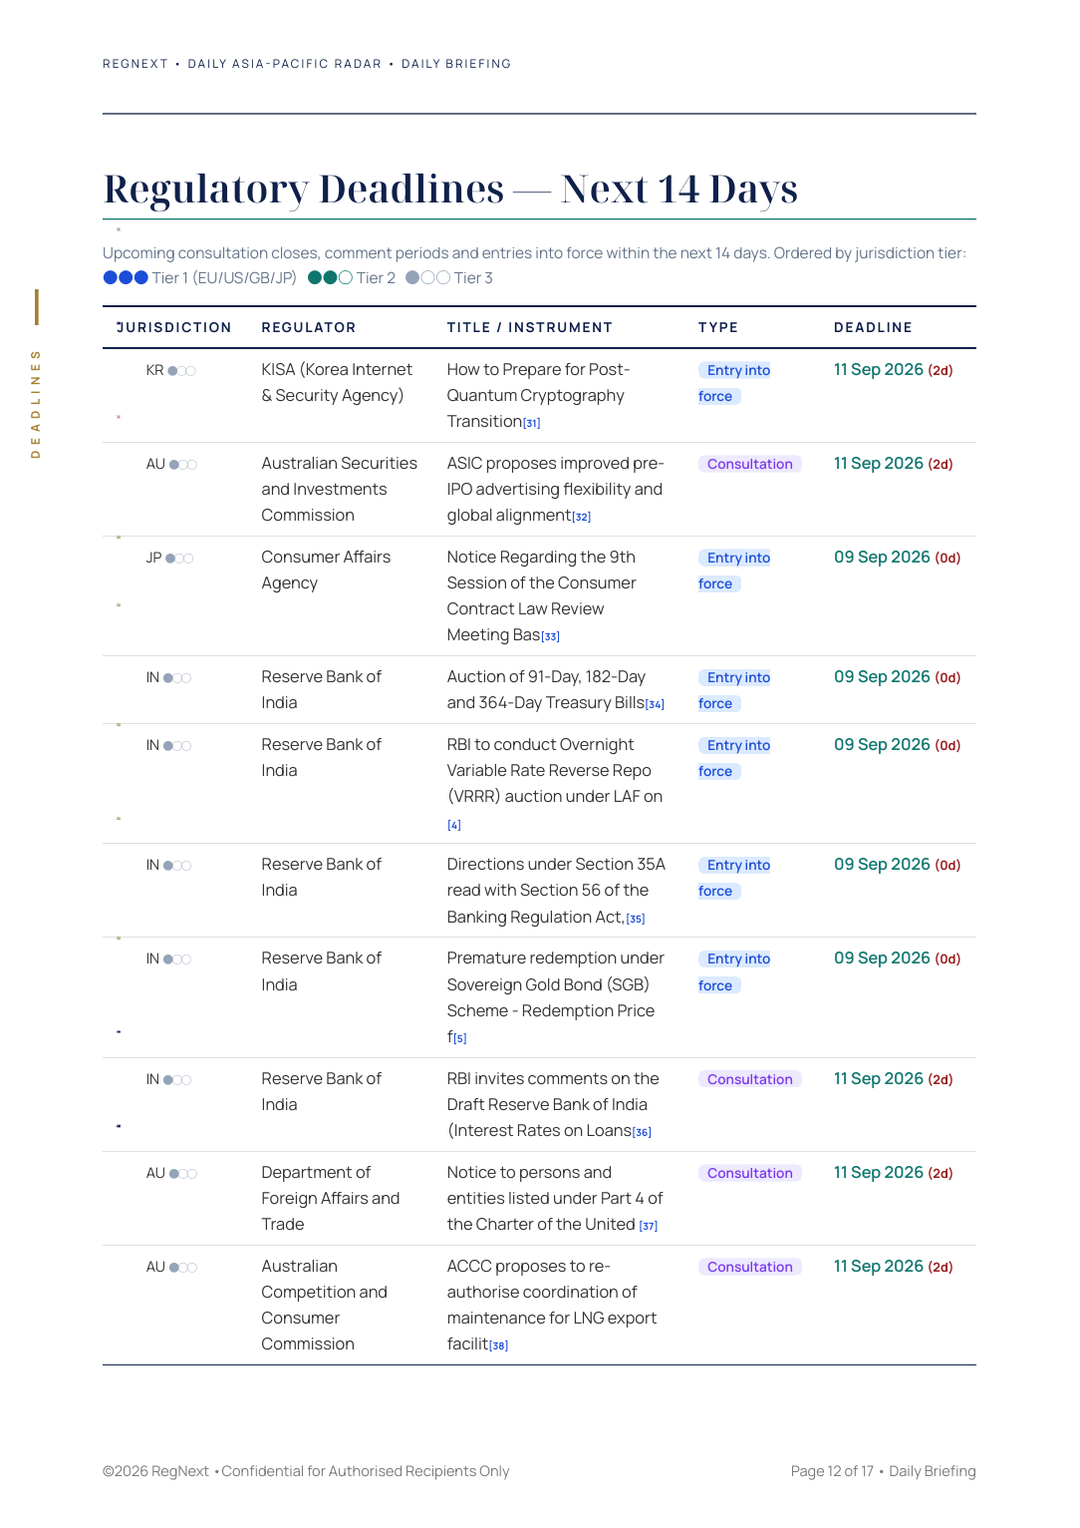The width and height of the screenshot is (1080, 1528).
Task: Click the Interest Rates on Loans draft title
Action: (x=553, y=1104)
